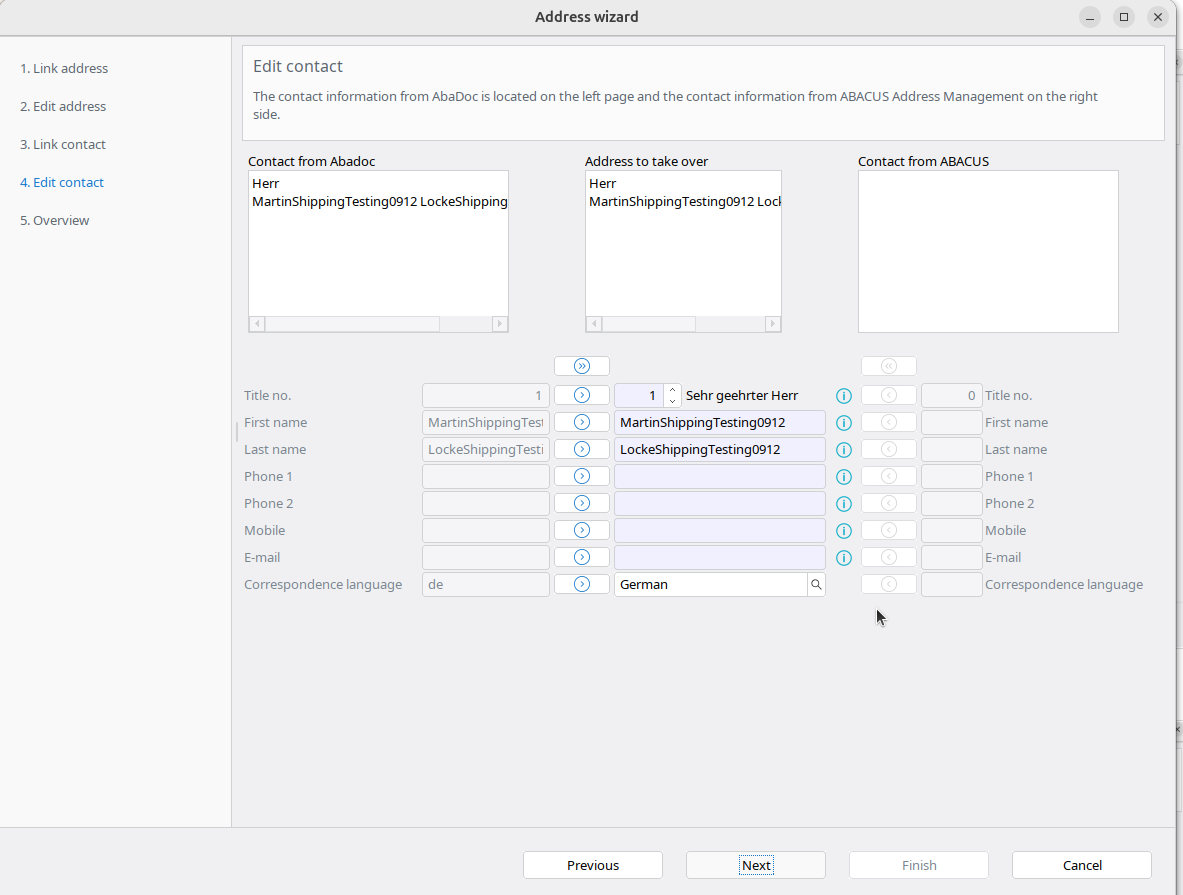Copy First name using its arrow button
Screen dimensions: 1183x895
pos(582,422)
